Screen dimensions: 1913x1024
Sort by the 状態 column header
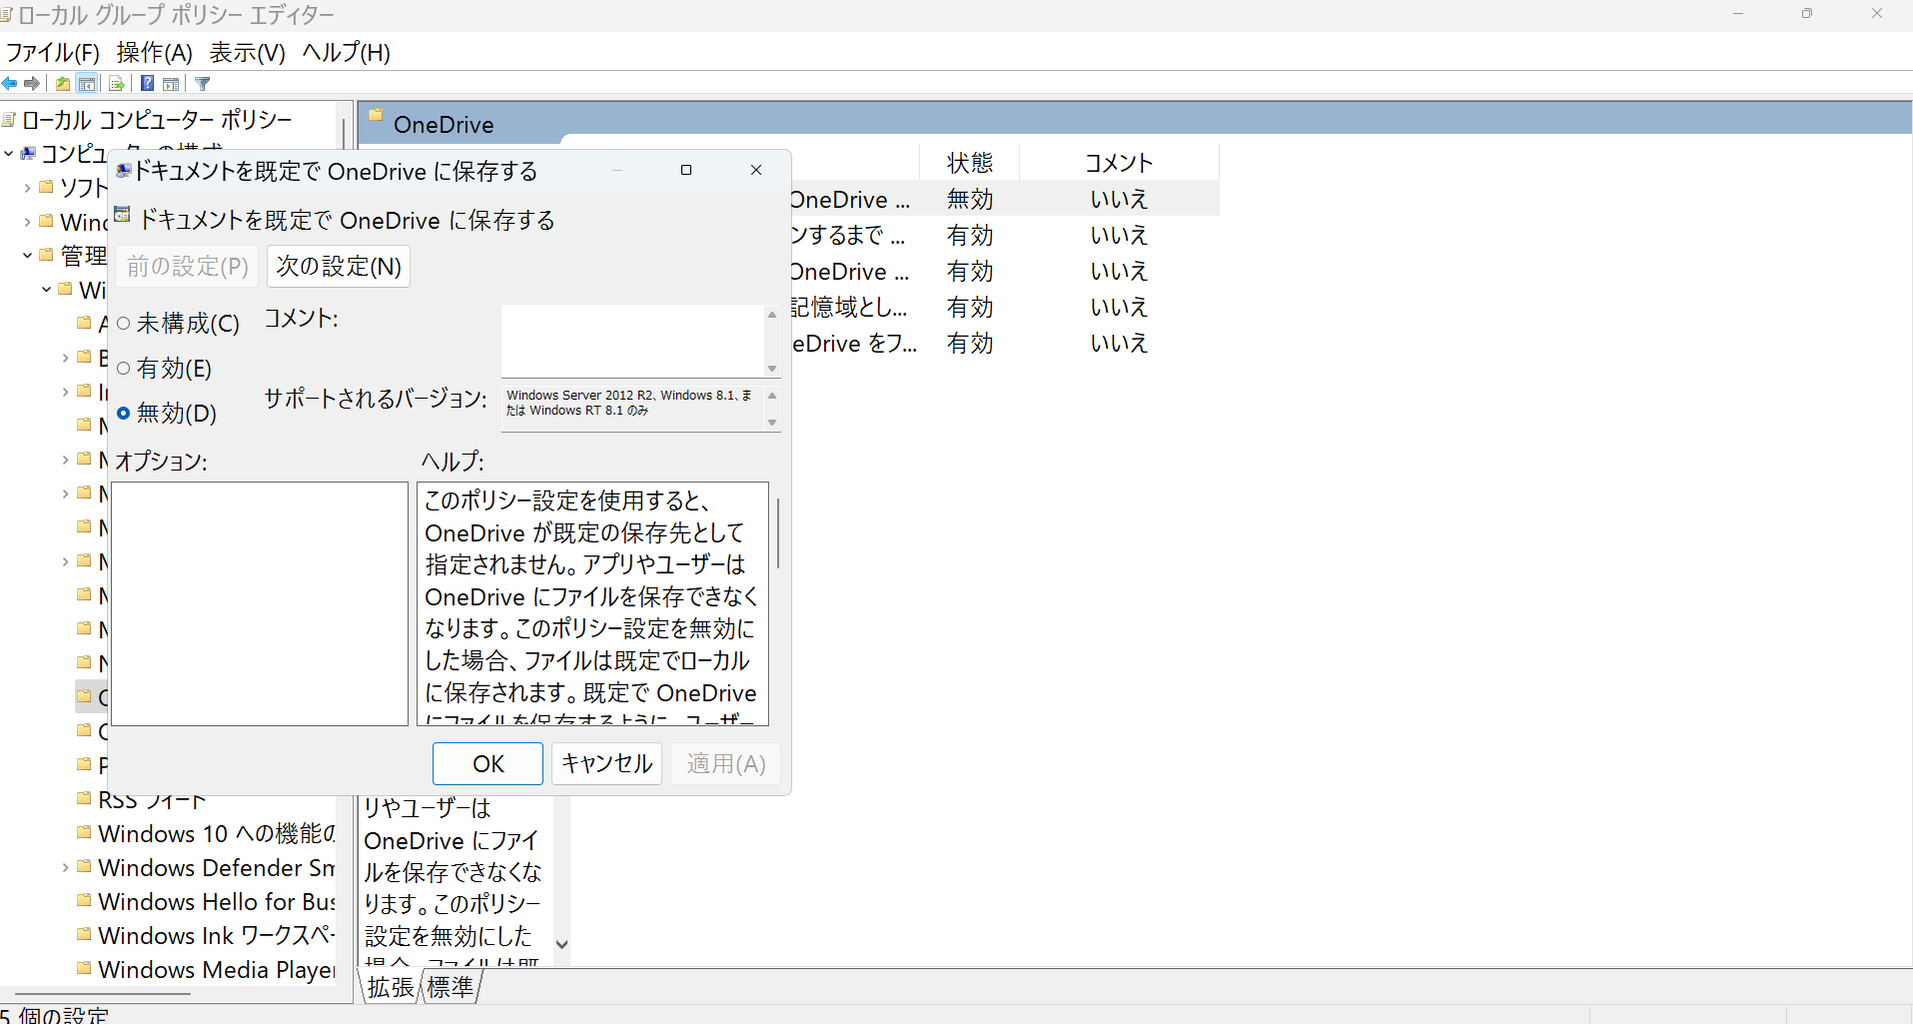tap(969, 162)
